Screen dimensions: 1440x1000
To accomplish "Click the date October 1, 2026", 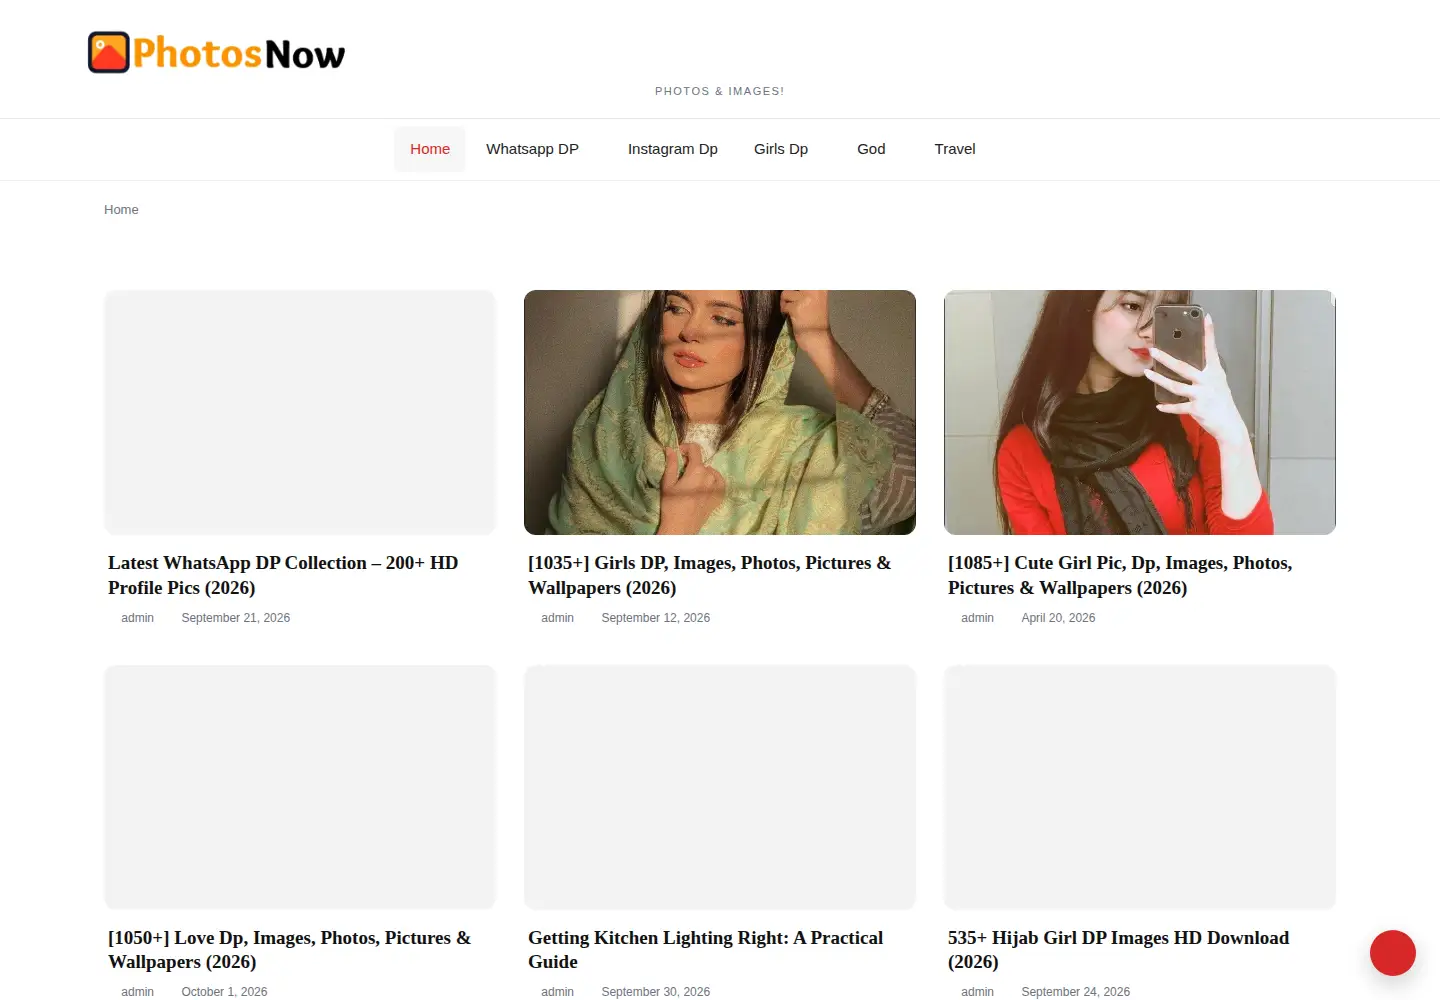I will pyautogui.click(x=224, y=992).
